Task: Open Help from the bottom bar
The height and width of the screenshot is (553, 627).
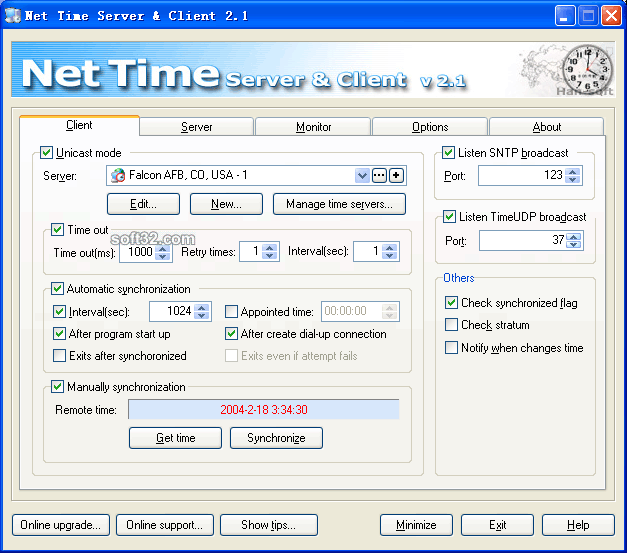Action: (x=578, y=525)
